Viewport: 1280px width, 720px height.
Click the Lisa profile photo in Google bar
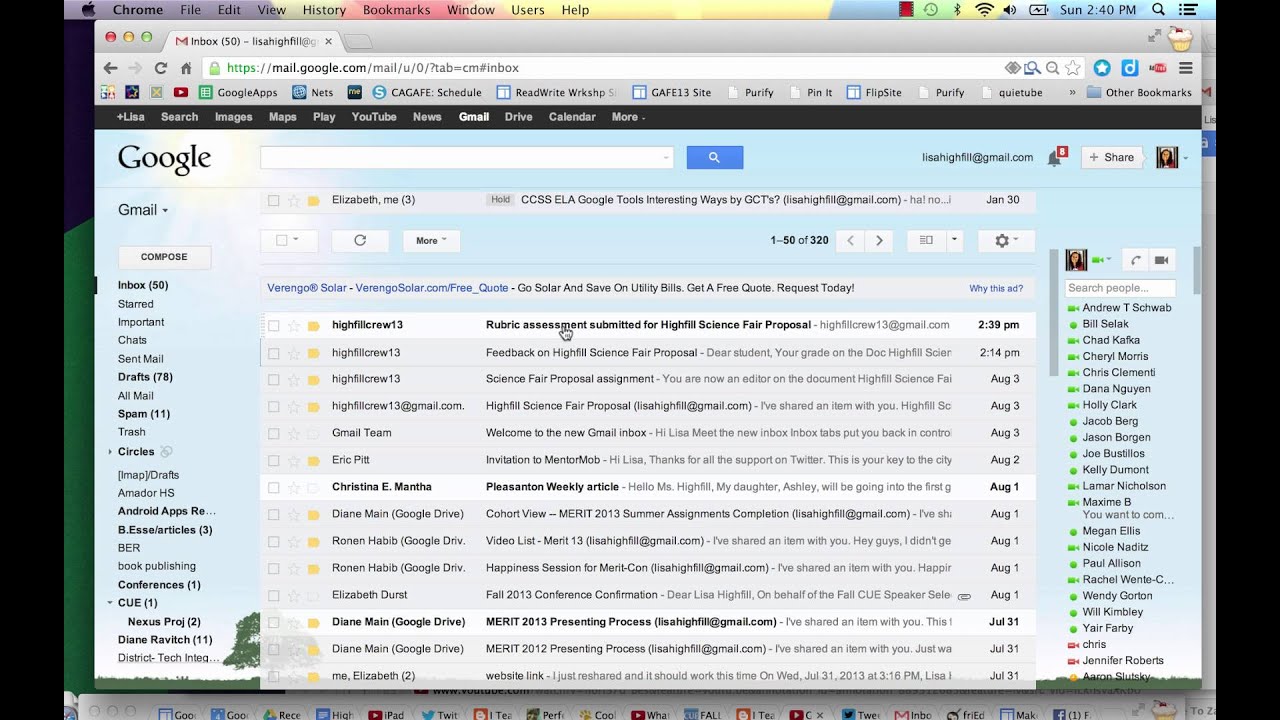1167,157
